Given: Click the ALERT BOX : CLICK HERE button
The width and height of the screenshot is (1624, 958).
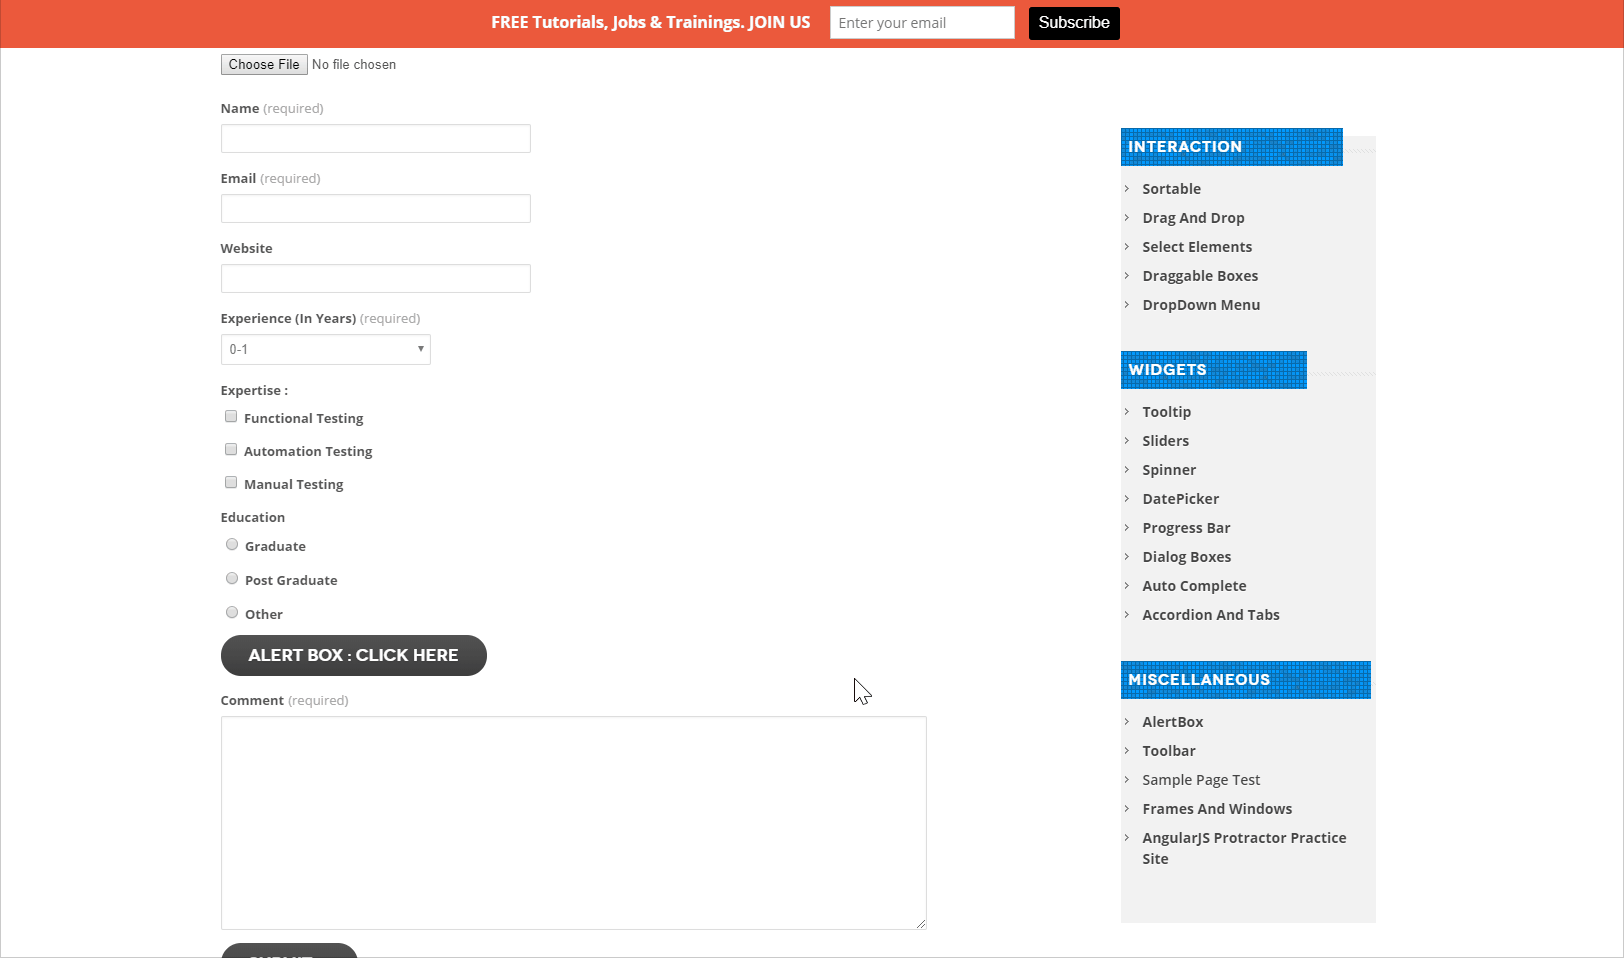Looking at the screenshot, I should [354, 656].
